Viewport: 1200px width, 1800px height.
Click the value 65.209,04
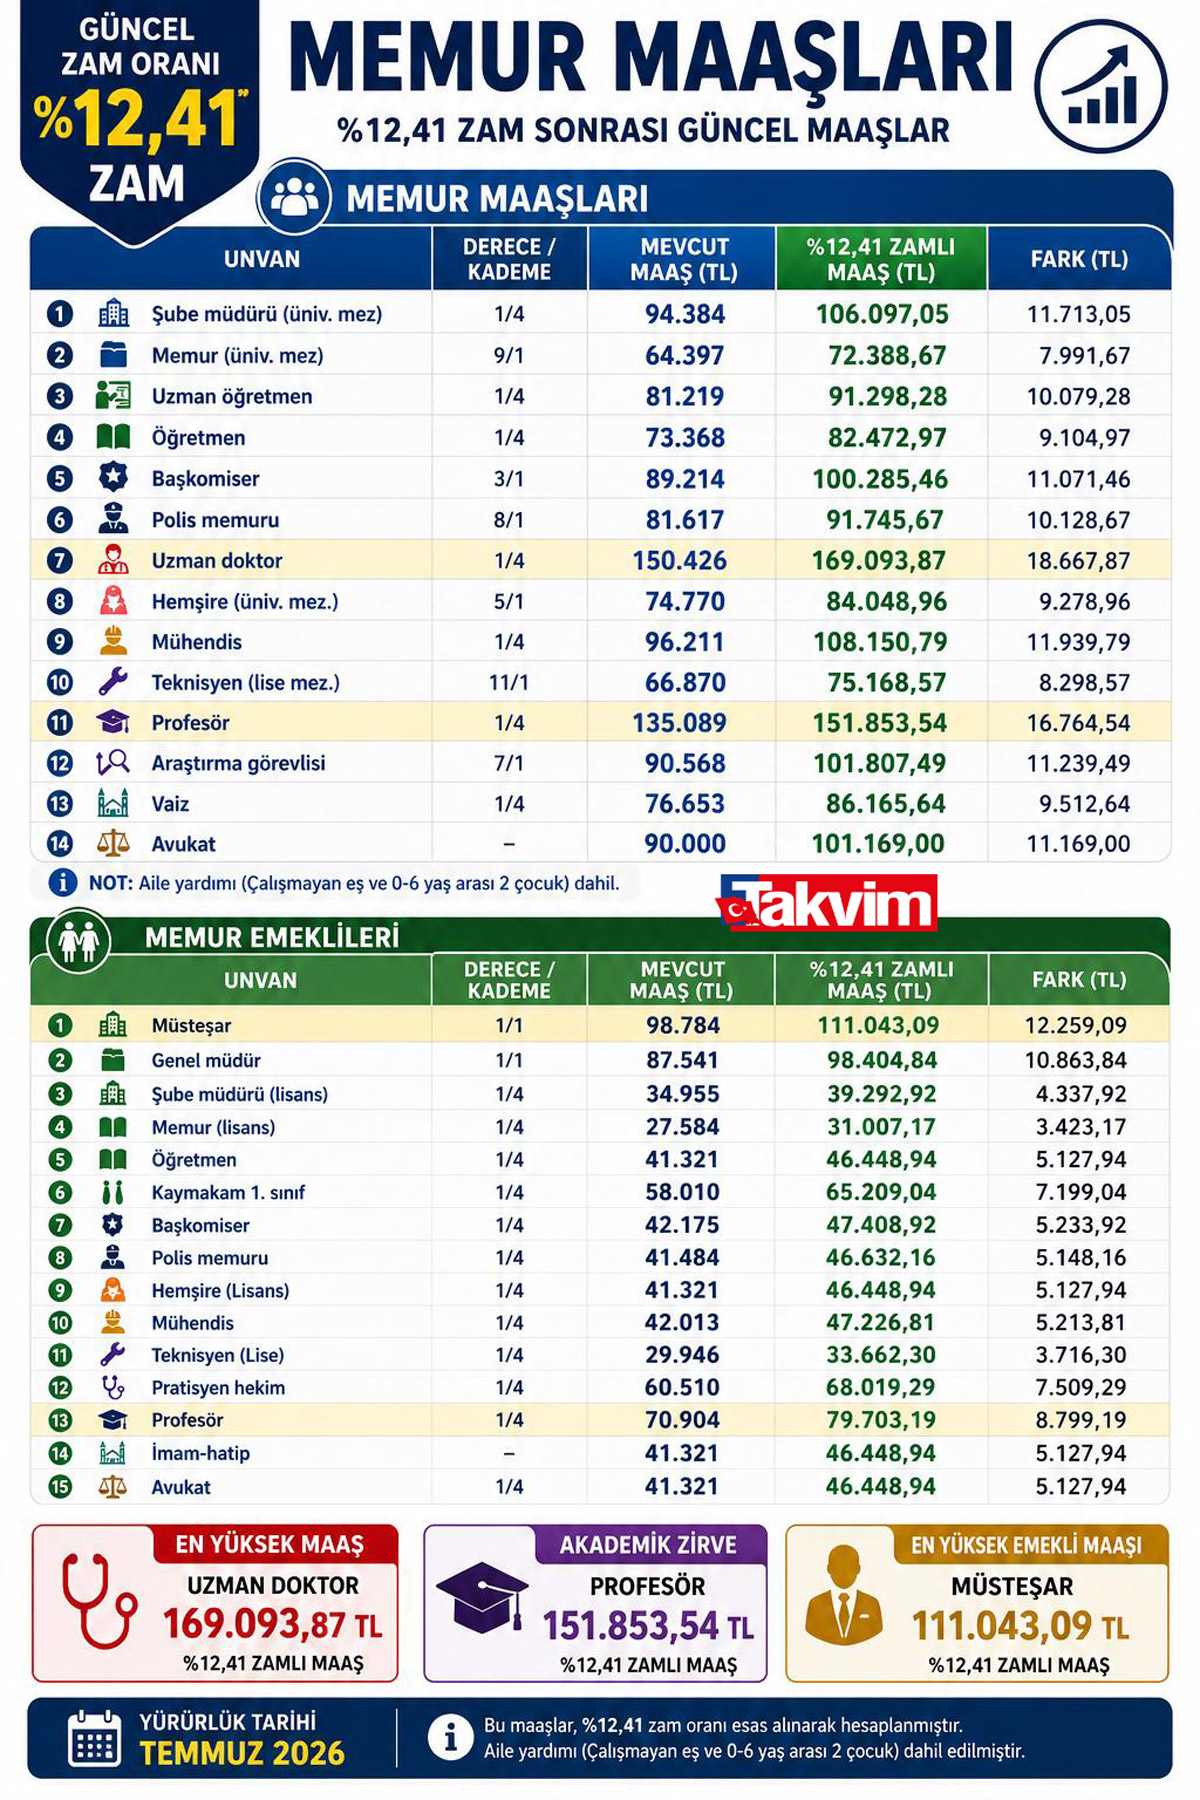pyautogui.click(x=882, y=1192)
